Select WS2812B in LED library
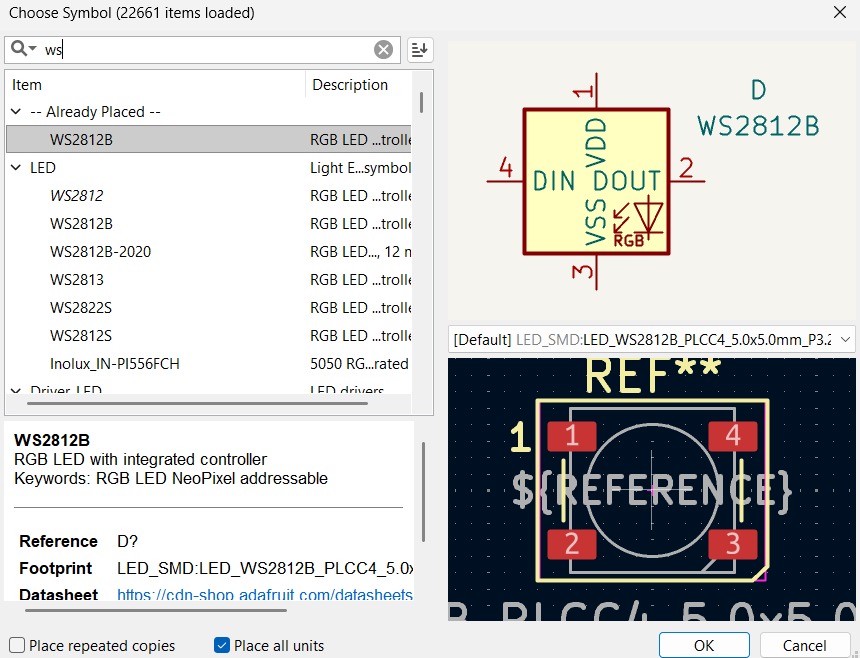 click(x=81, y=224)
